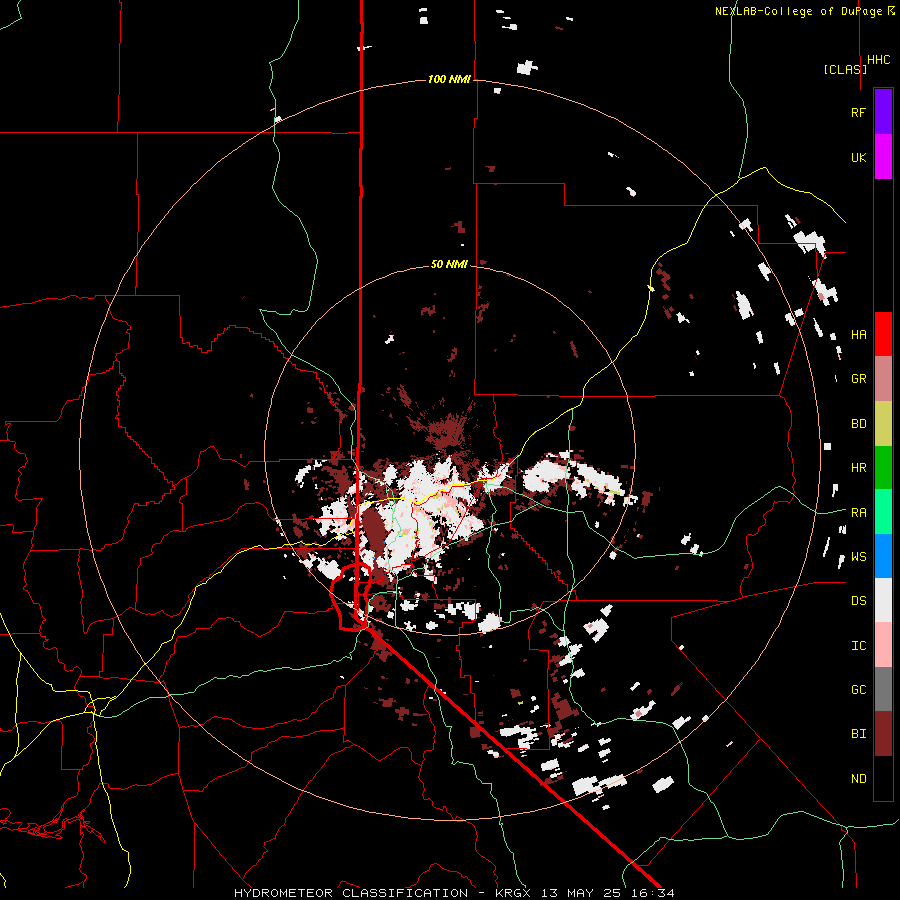Click the red HA legend color swatch
This screenshot has width=900, height=900.
(x=883, y=334)
